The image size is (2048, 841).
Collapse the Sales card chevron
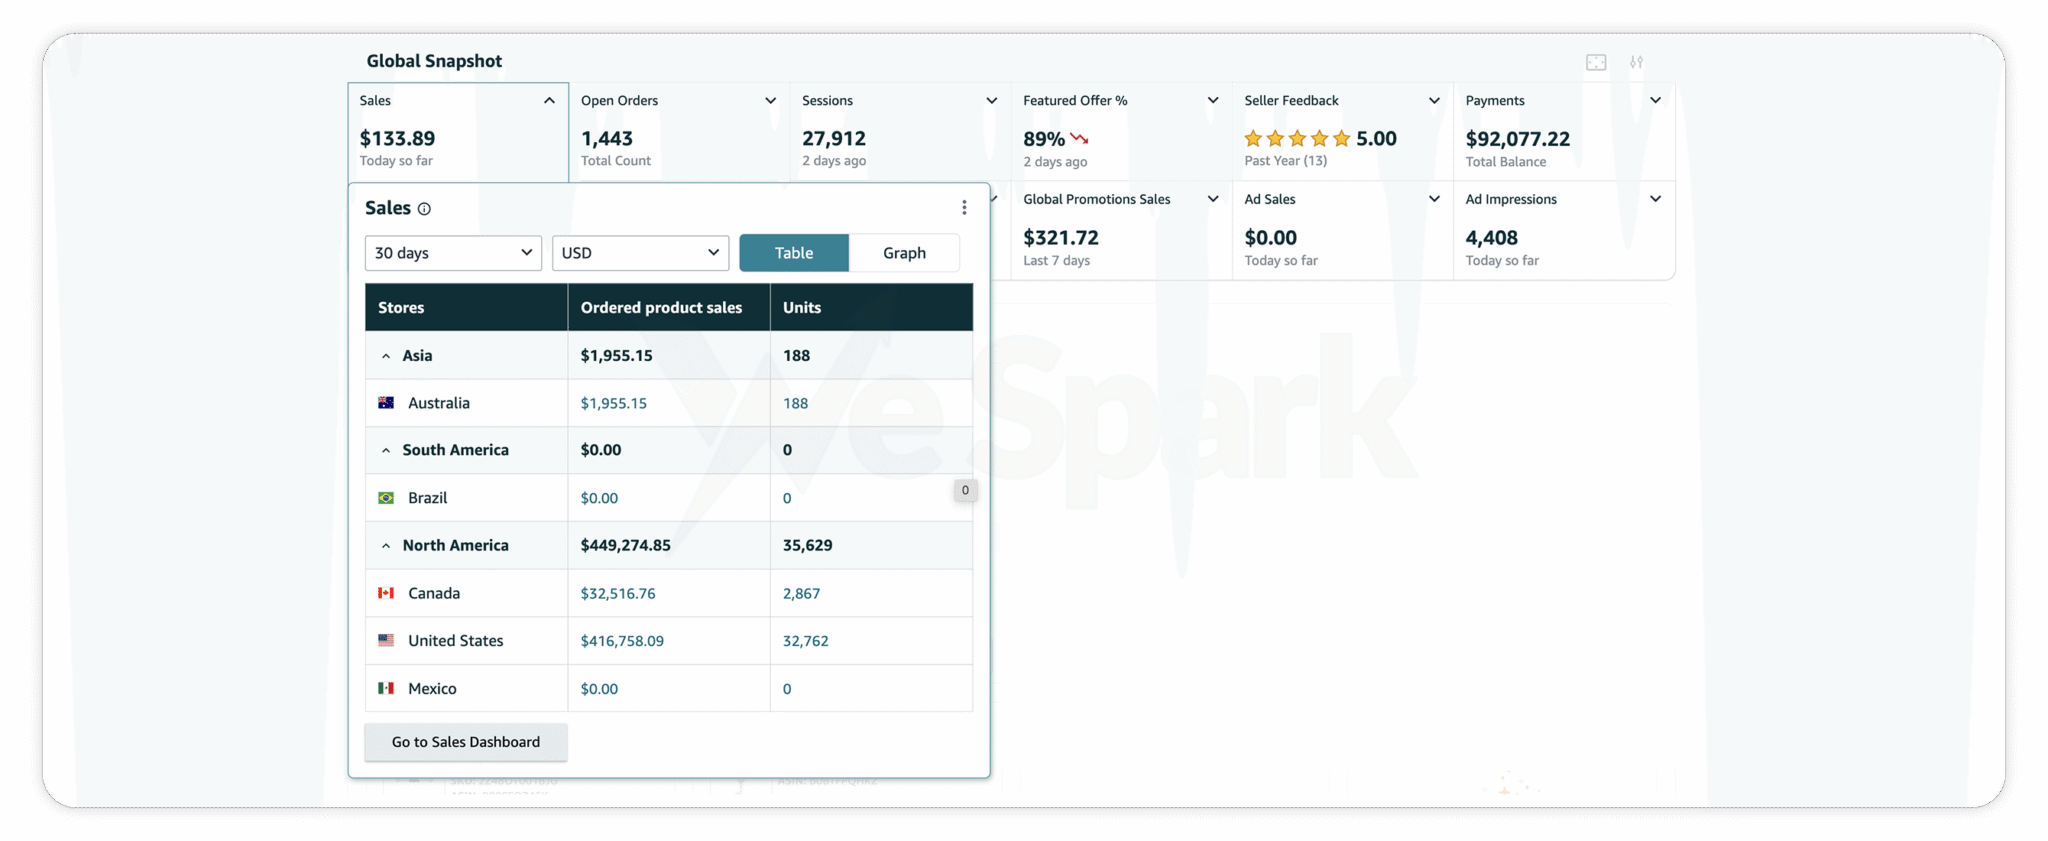point(549,101)
